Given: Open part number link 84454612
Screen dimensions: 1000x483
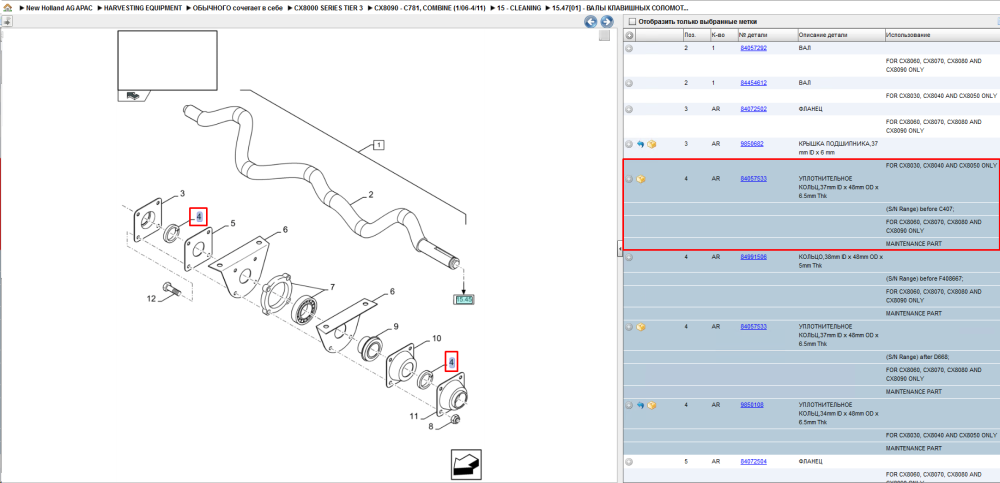Looking at the screenshot, I should point(753,83).
